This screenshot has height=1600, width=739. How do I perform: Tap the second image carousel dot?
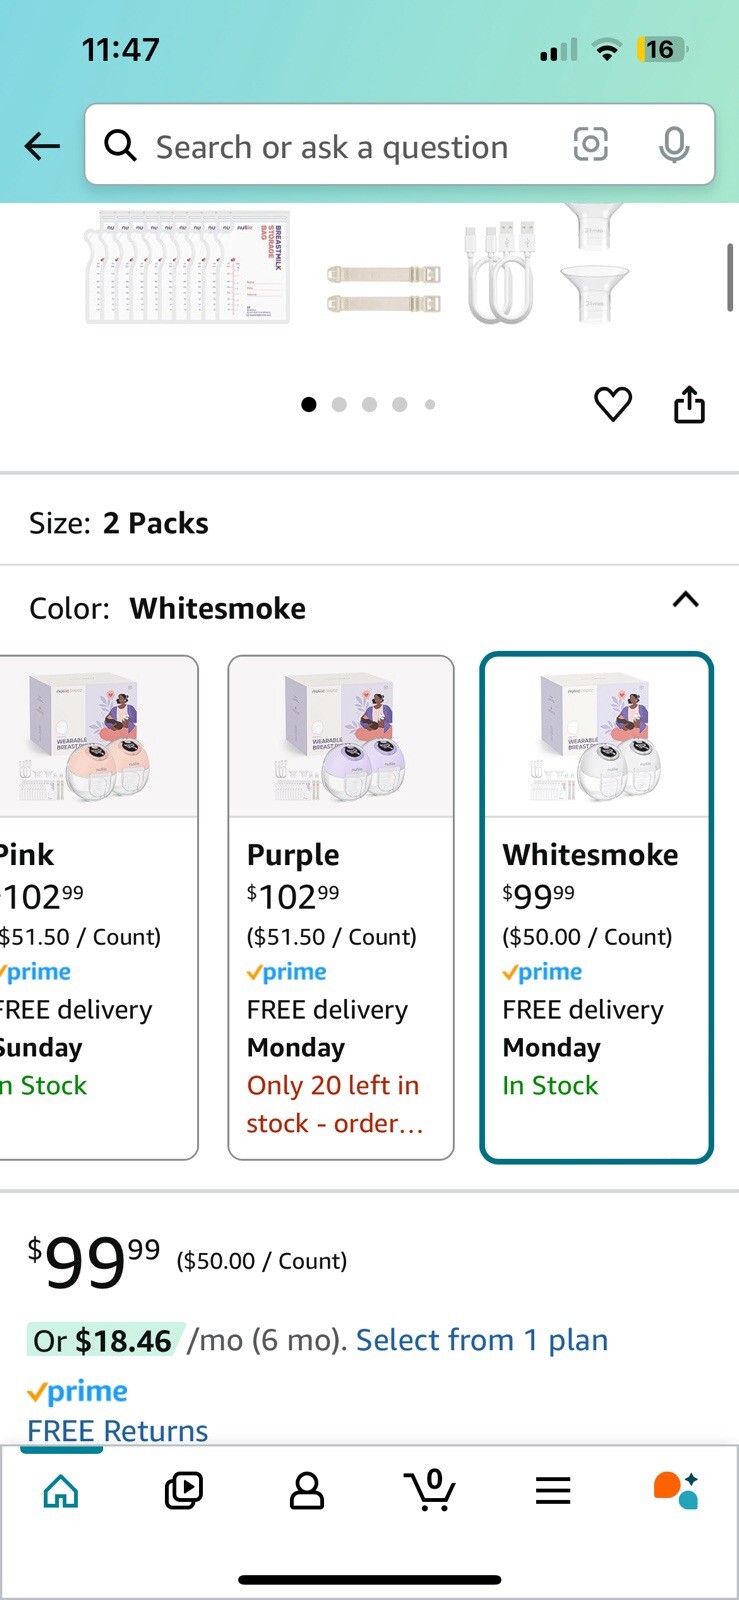click(x=339, y=405)
